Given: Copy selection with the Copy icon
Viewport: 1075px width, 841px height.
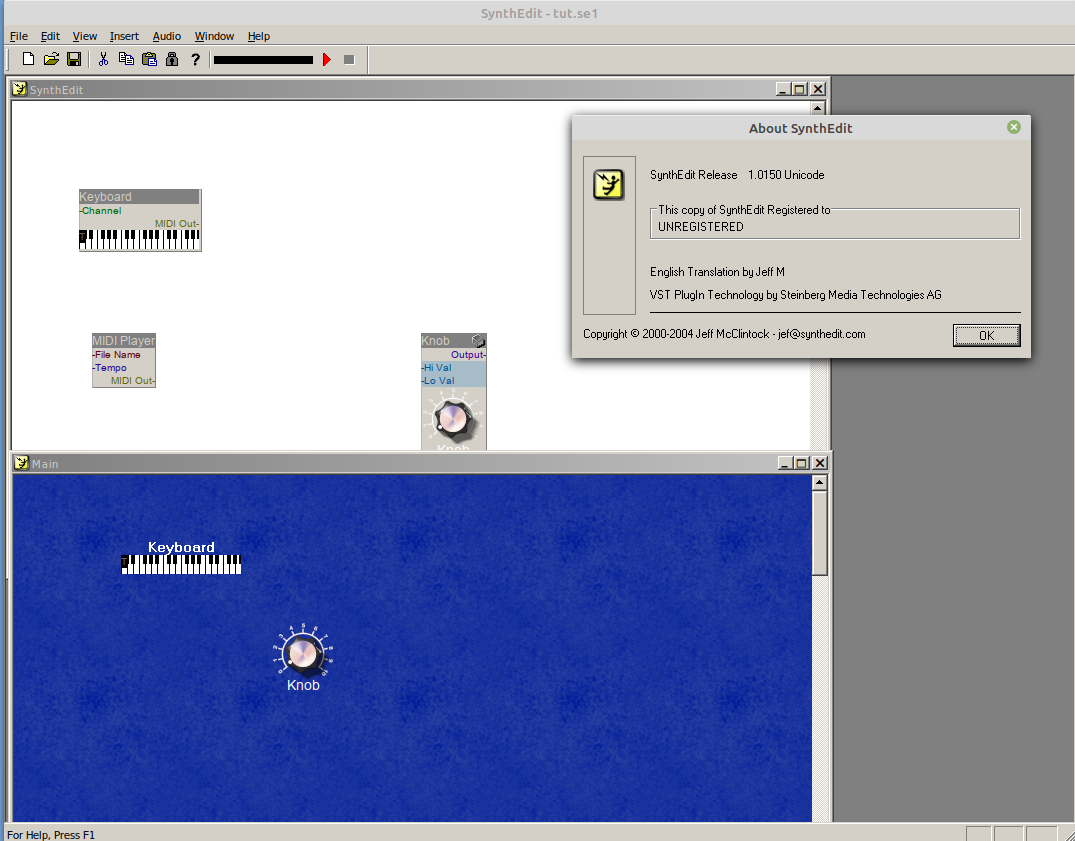Looking at the screenshot, I should [x=126, y=60].
